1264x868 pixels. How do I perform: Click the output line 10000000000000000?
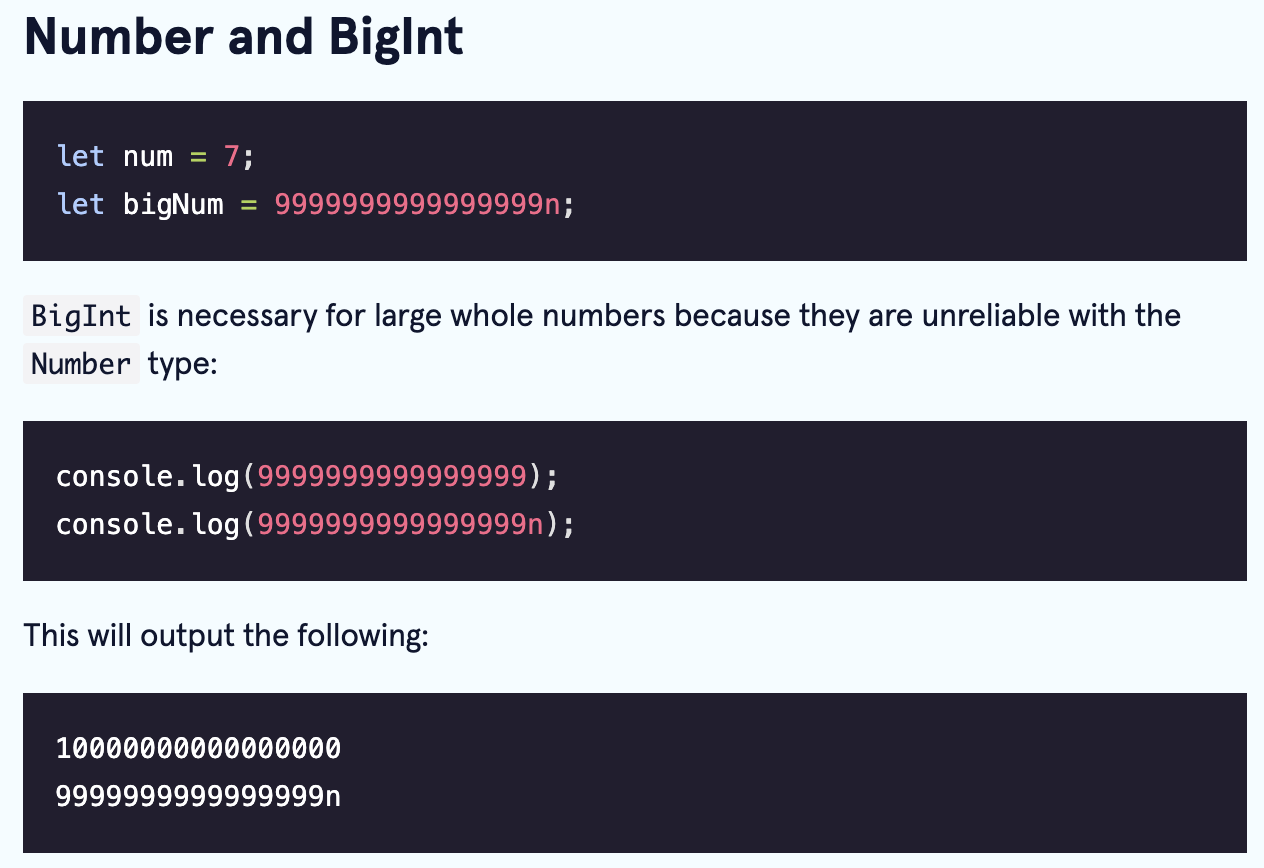coord(199,748)
